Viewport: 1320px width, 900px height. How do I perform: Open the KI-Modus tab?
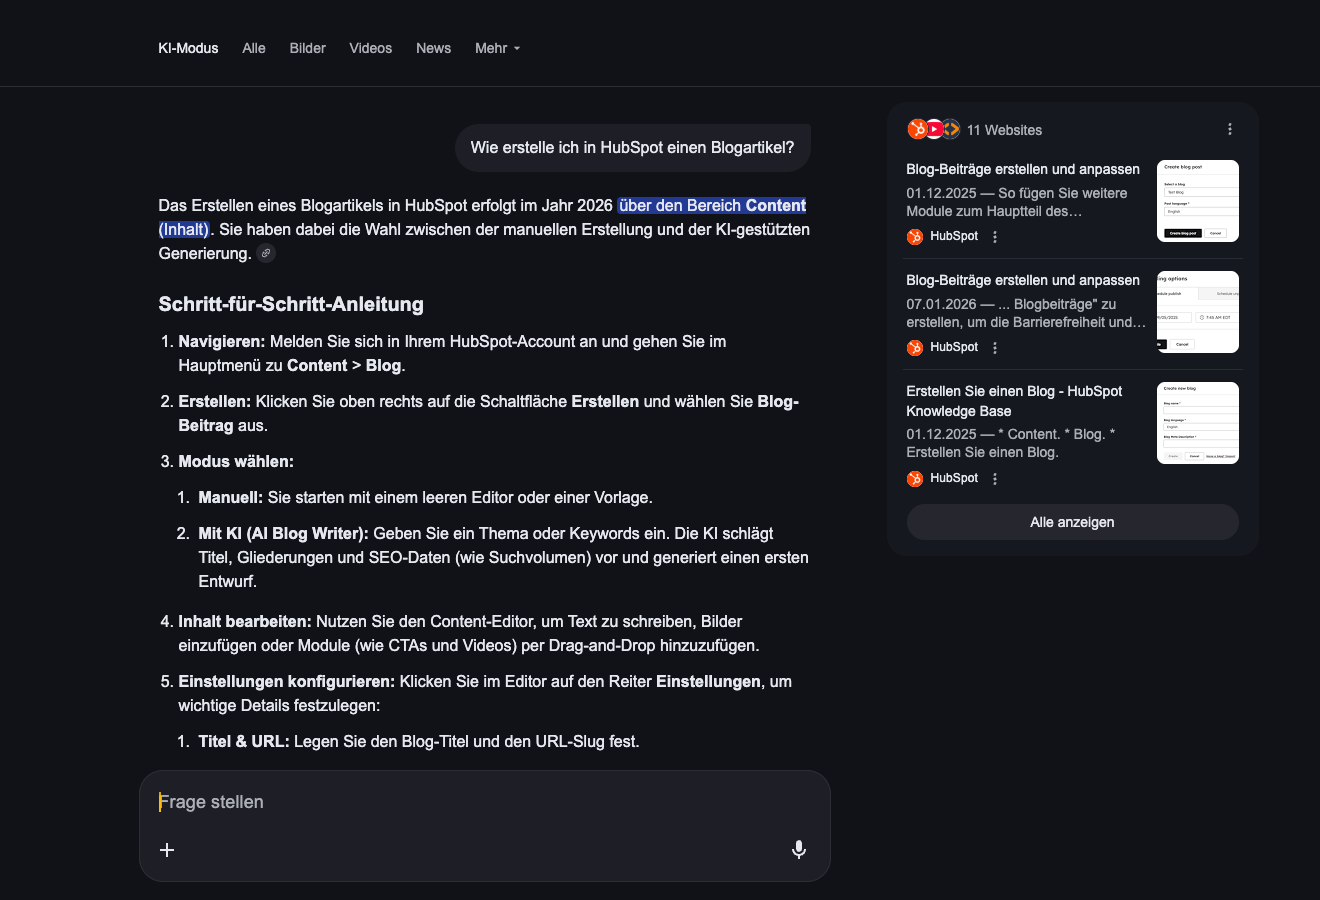188,48
